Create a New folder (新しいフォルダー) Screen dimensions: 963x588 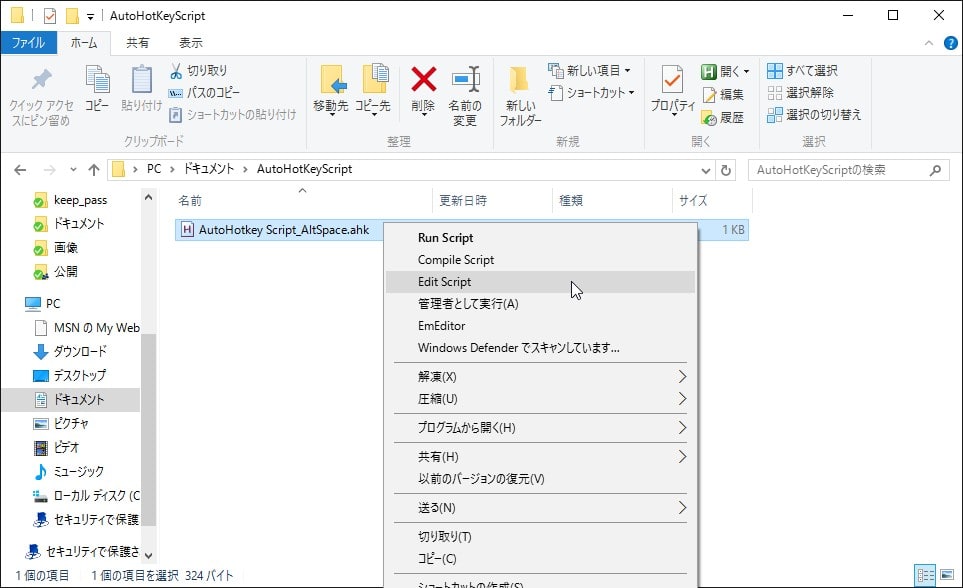click(x=520, y=95)
